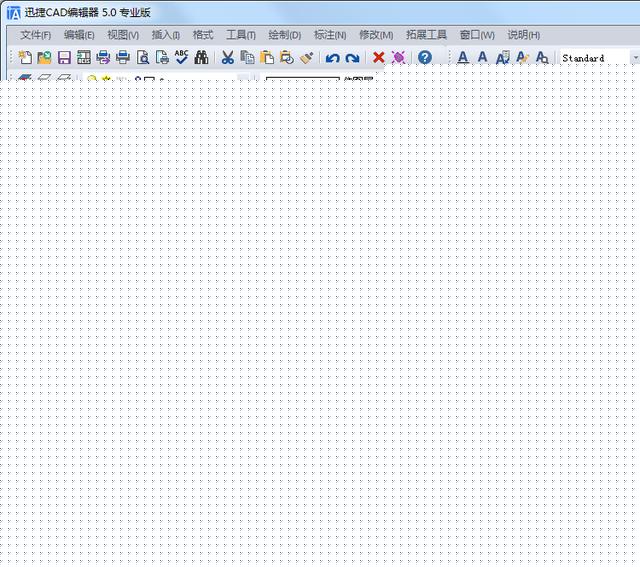Image resolution: width=640 pixels, height=567 pixels.
Task: Click the publish page icon before spell check
Action: (162, 57)
